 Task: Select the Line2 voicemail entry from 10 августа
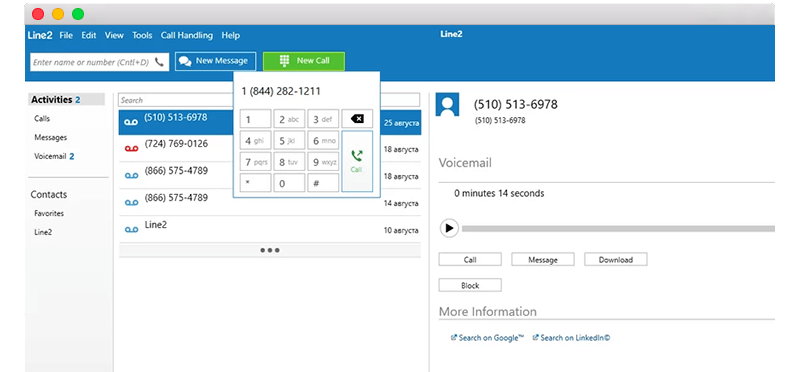click(x=270, y=229)
